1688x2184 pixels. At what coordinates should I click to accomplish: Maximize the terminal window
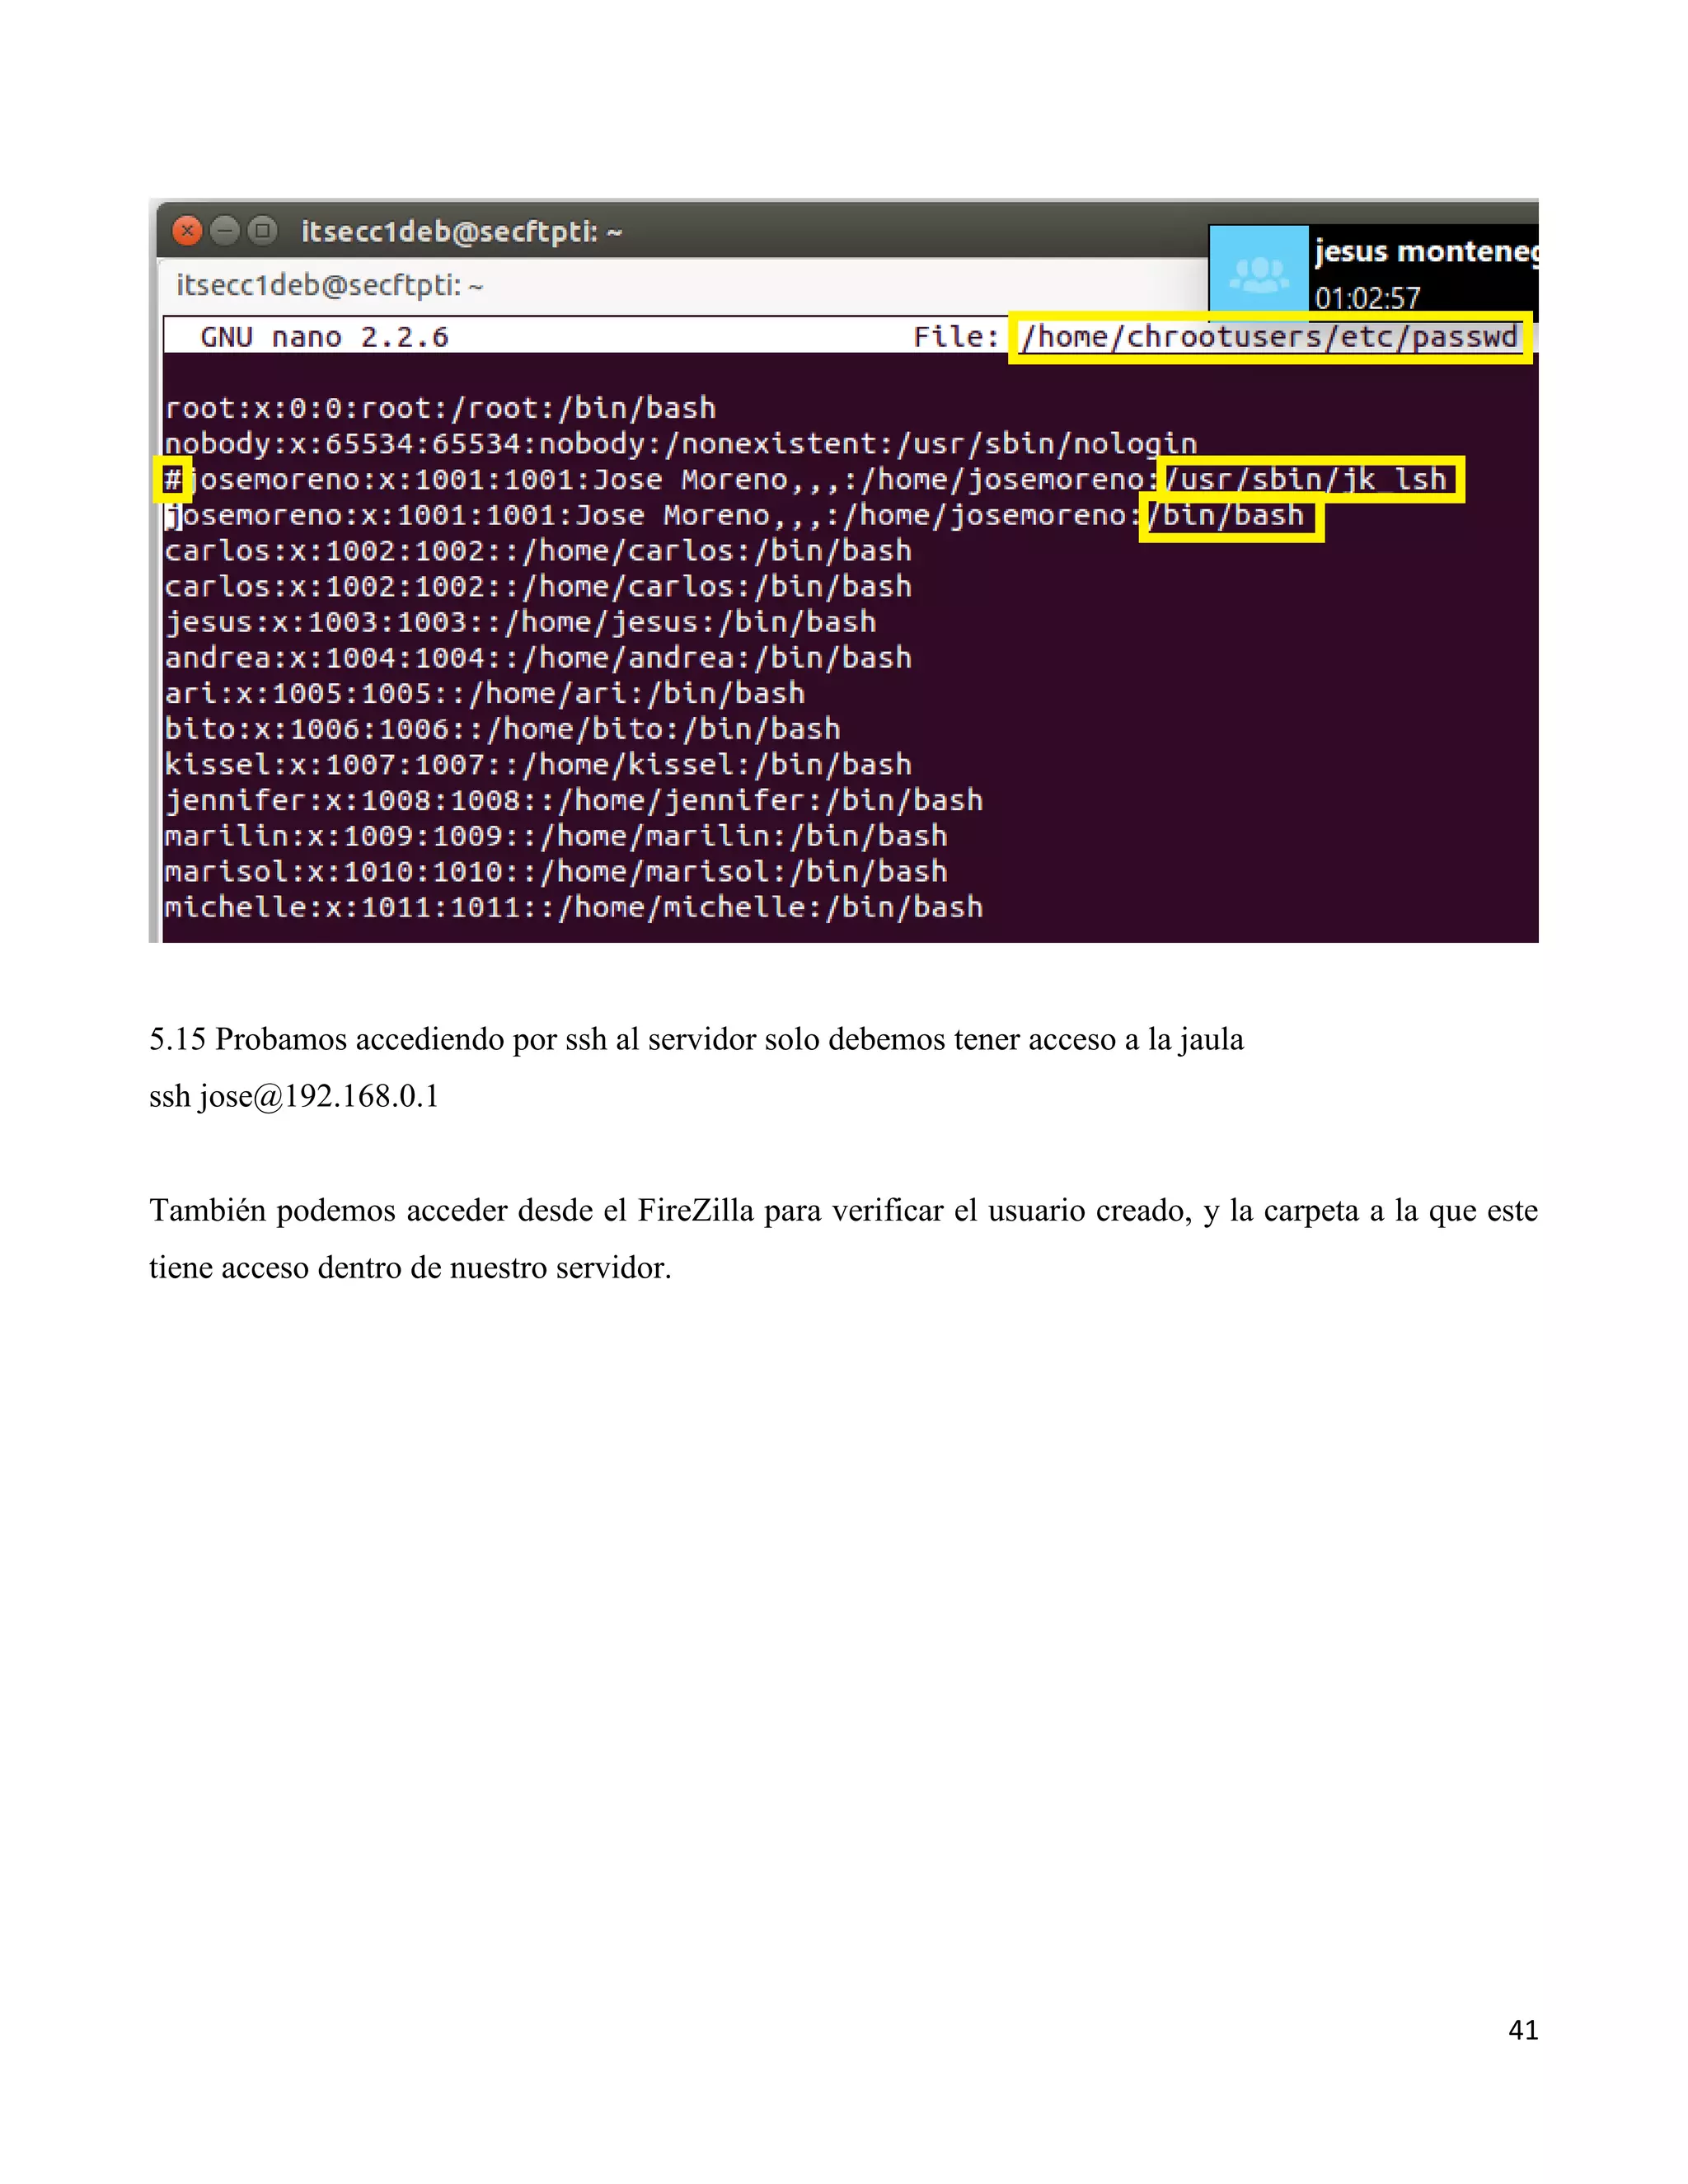coord(263,231)
